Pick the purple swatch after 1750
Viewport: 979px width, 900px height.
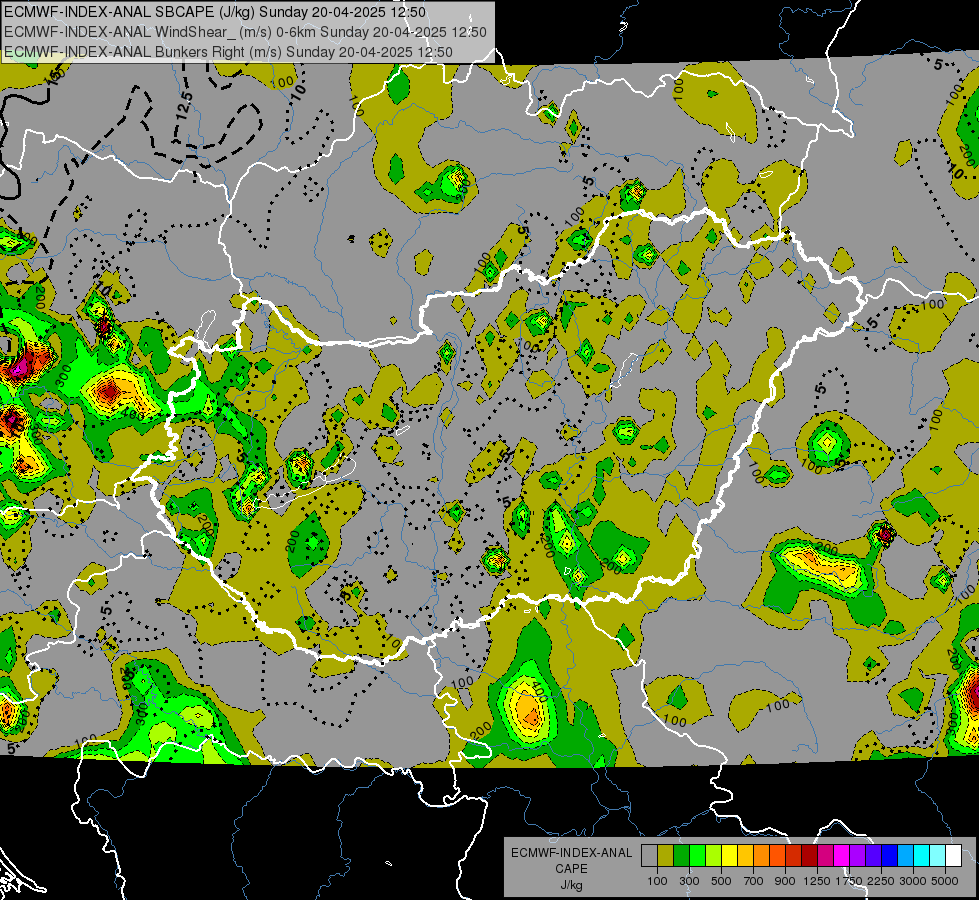tap(858, 855)
